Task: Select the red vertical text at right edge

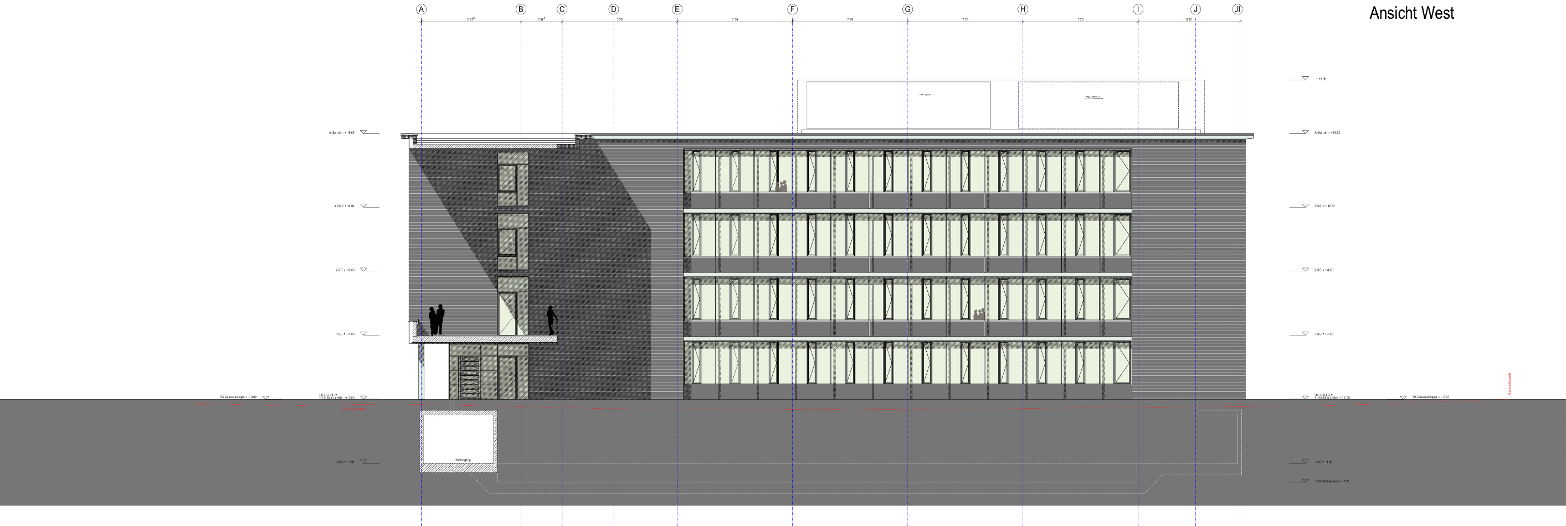Action: click(x=1508, y=382)
